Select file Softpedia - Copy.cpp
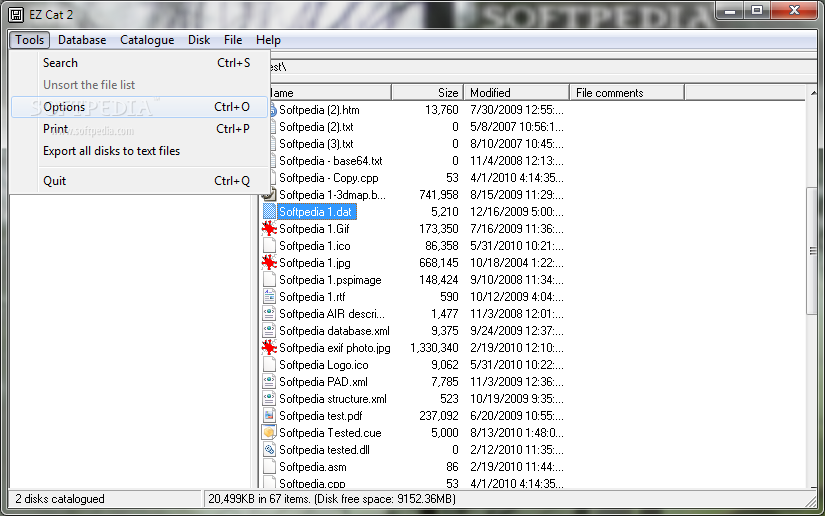 click(329, 178)
